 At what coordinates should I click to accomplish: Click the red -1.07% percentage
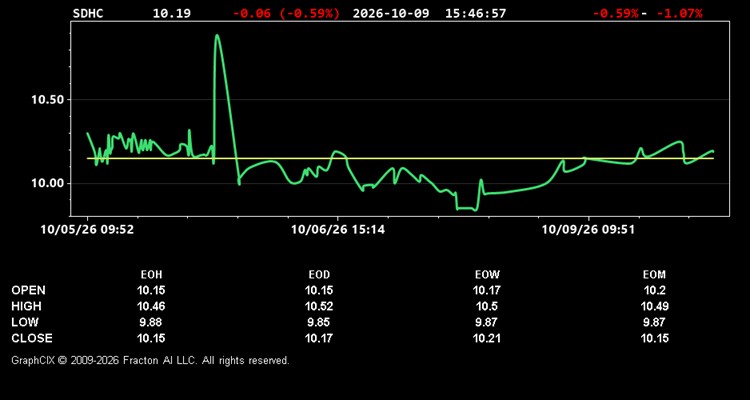click(679, 13)
